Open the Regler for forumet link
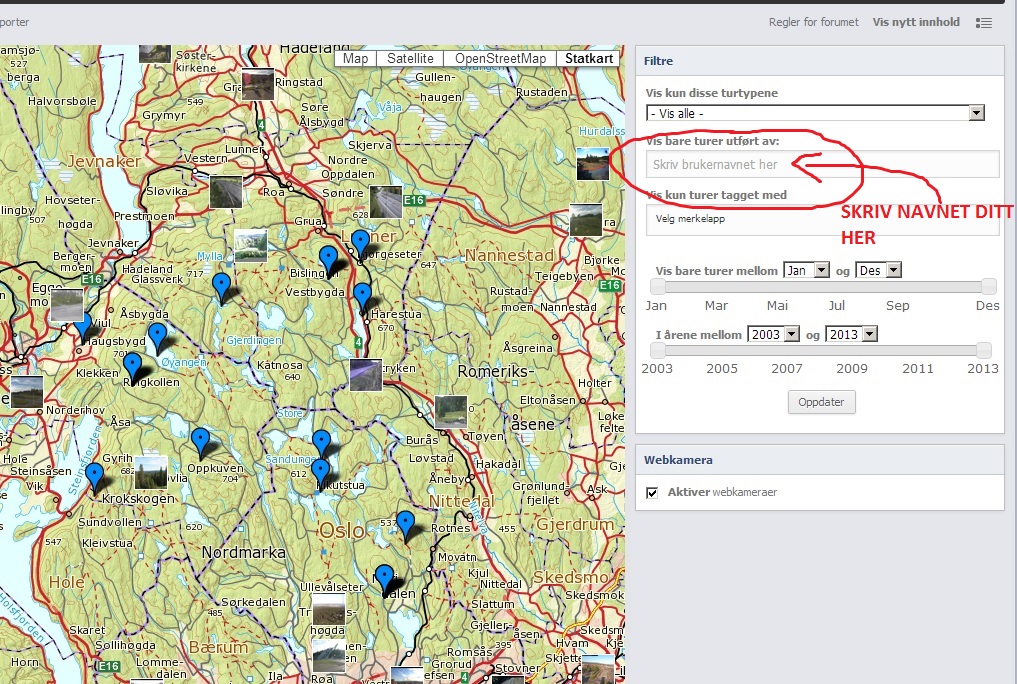 pyautogui.click(x=813, y=22)
